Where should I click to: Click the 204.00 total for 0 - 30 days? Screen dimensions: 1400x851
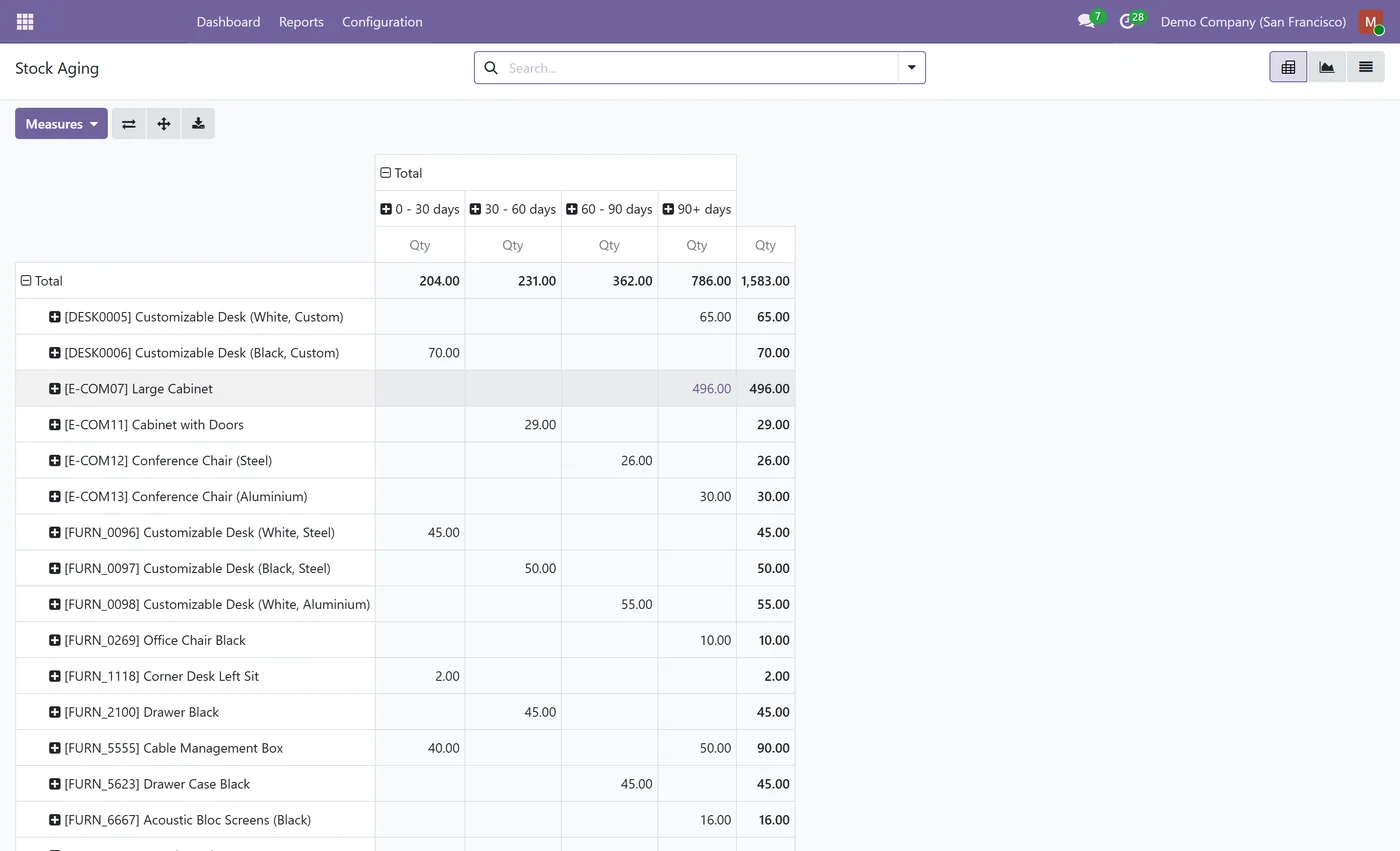click(420, 281)
